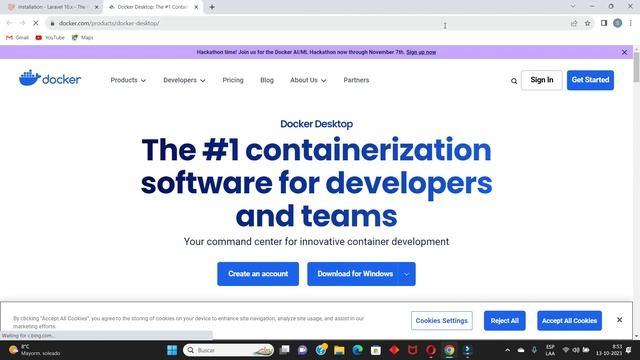Open the clock and date in taskbar
This screenshot has width=640, height=360.
[609, 350]
